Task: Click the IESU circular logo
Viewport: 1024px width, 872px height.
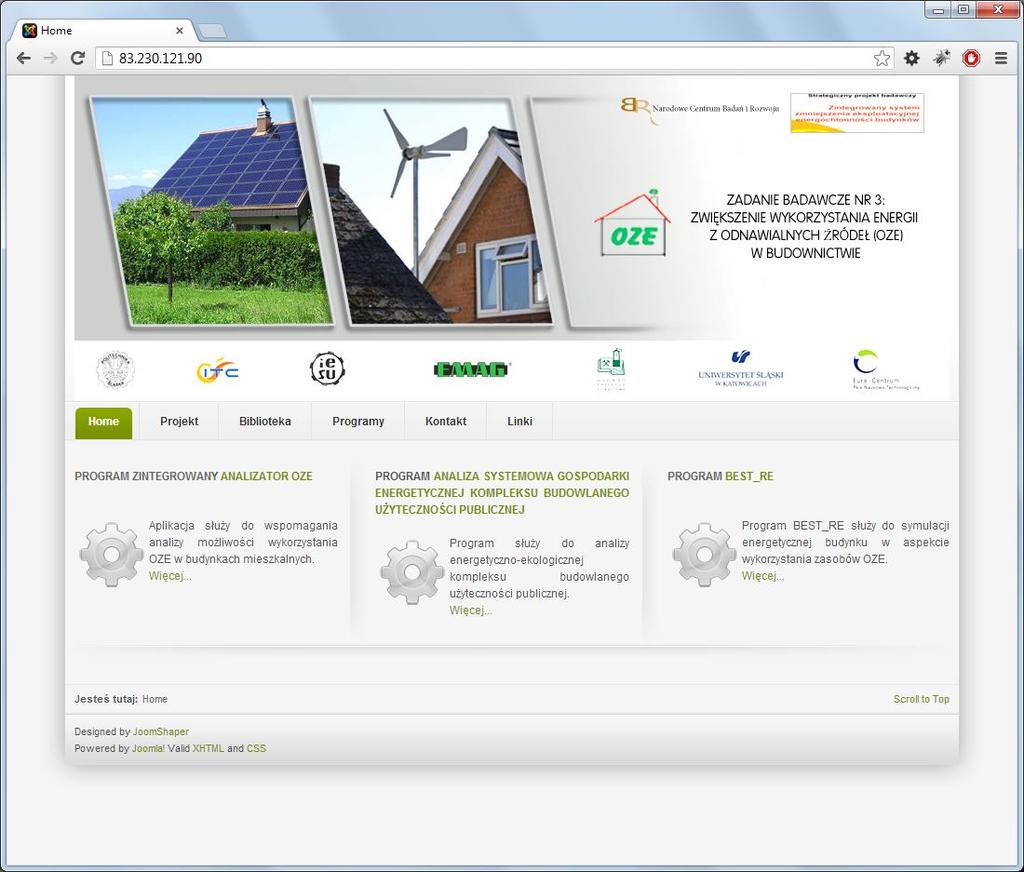Action: click(327, 368)
